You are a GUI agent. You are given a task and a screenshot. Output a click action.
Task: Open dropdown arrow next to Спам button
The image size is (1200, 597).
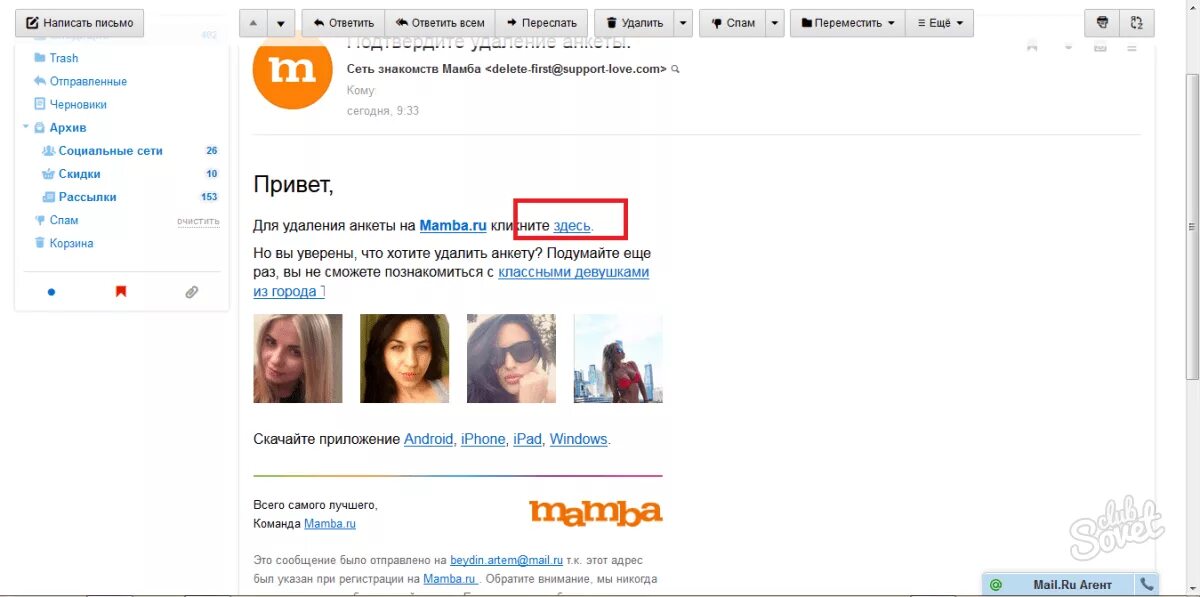(775, 22)
